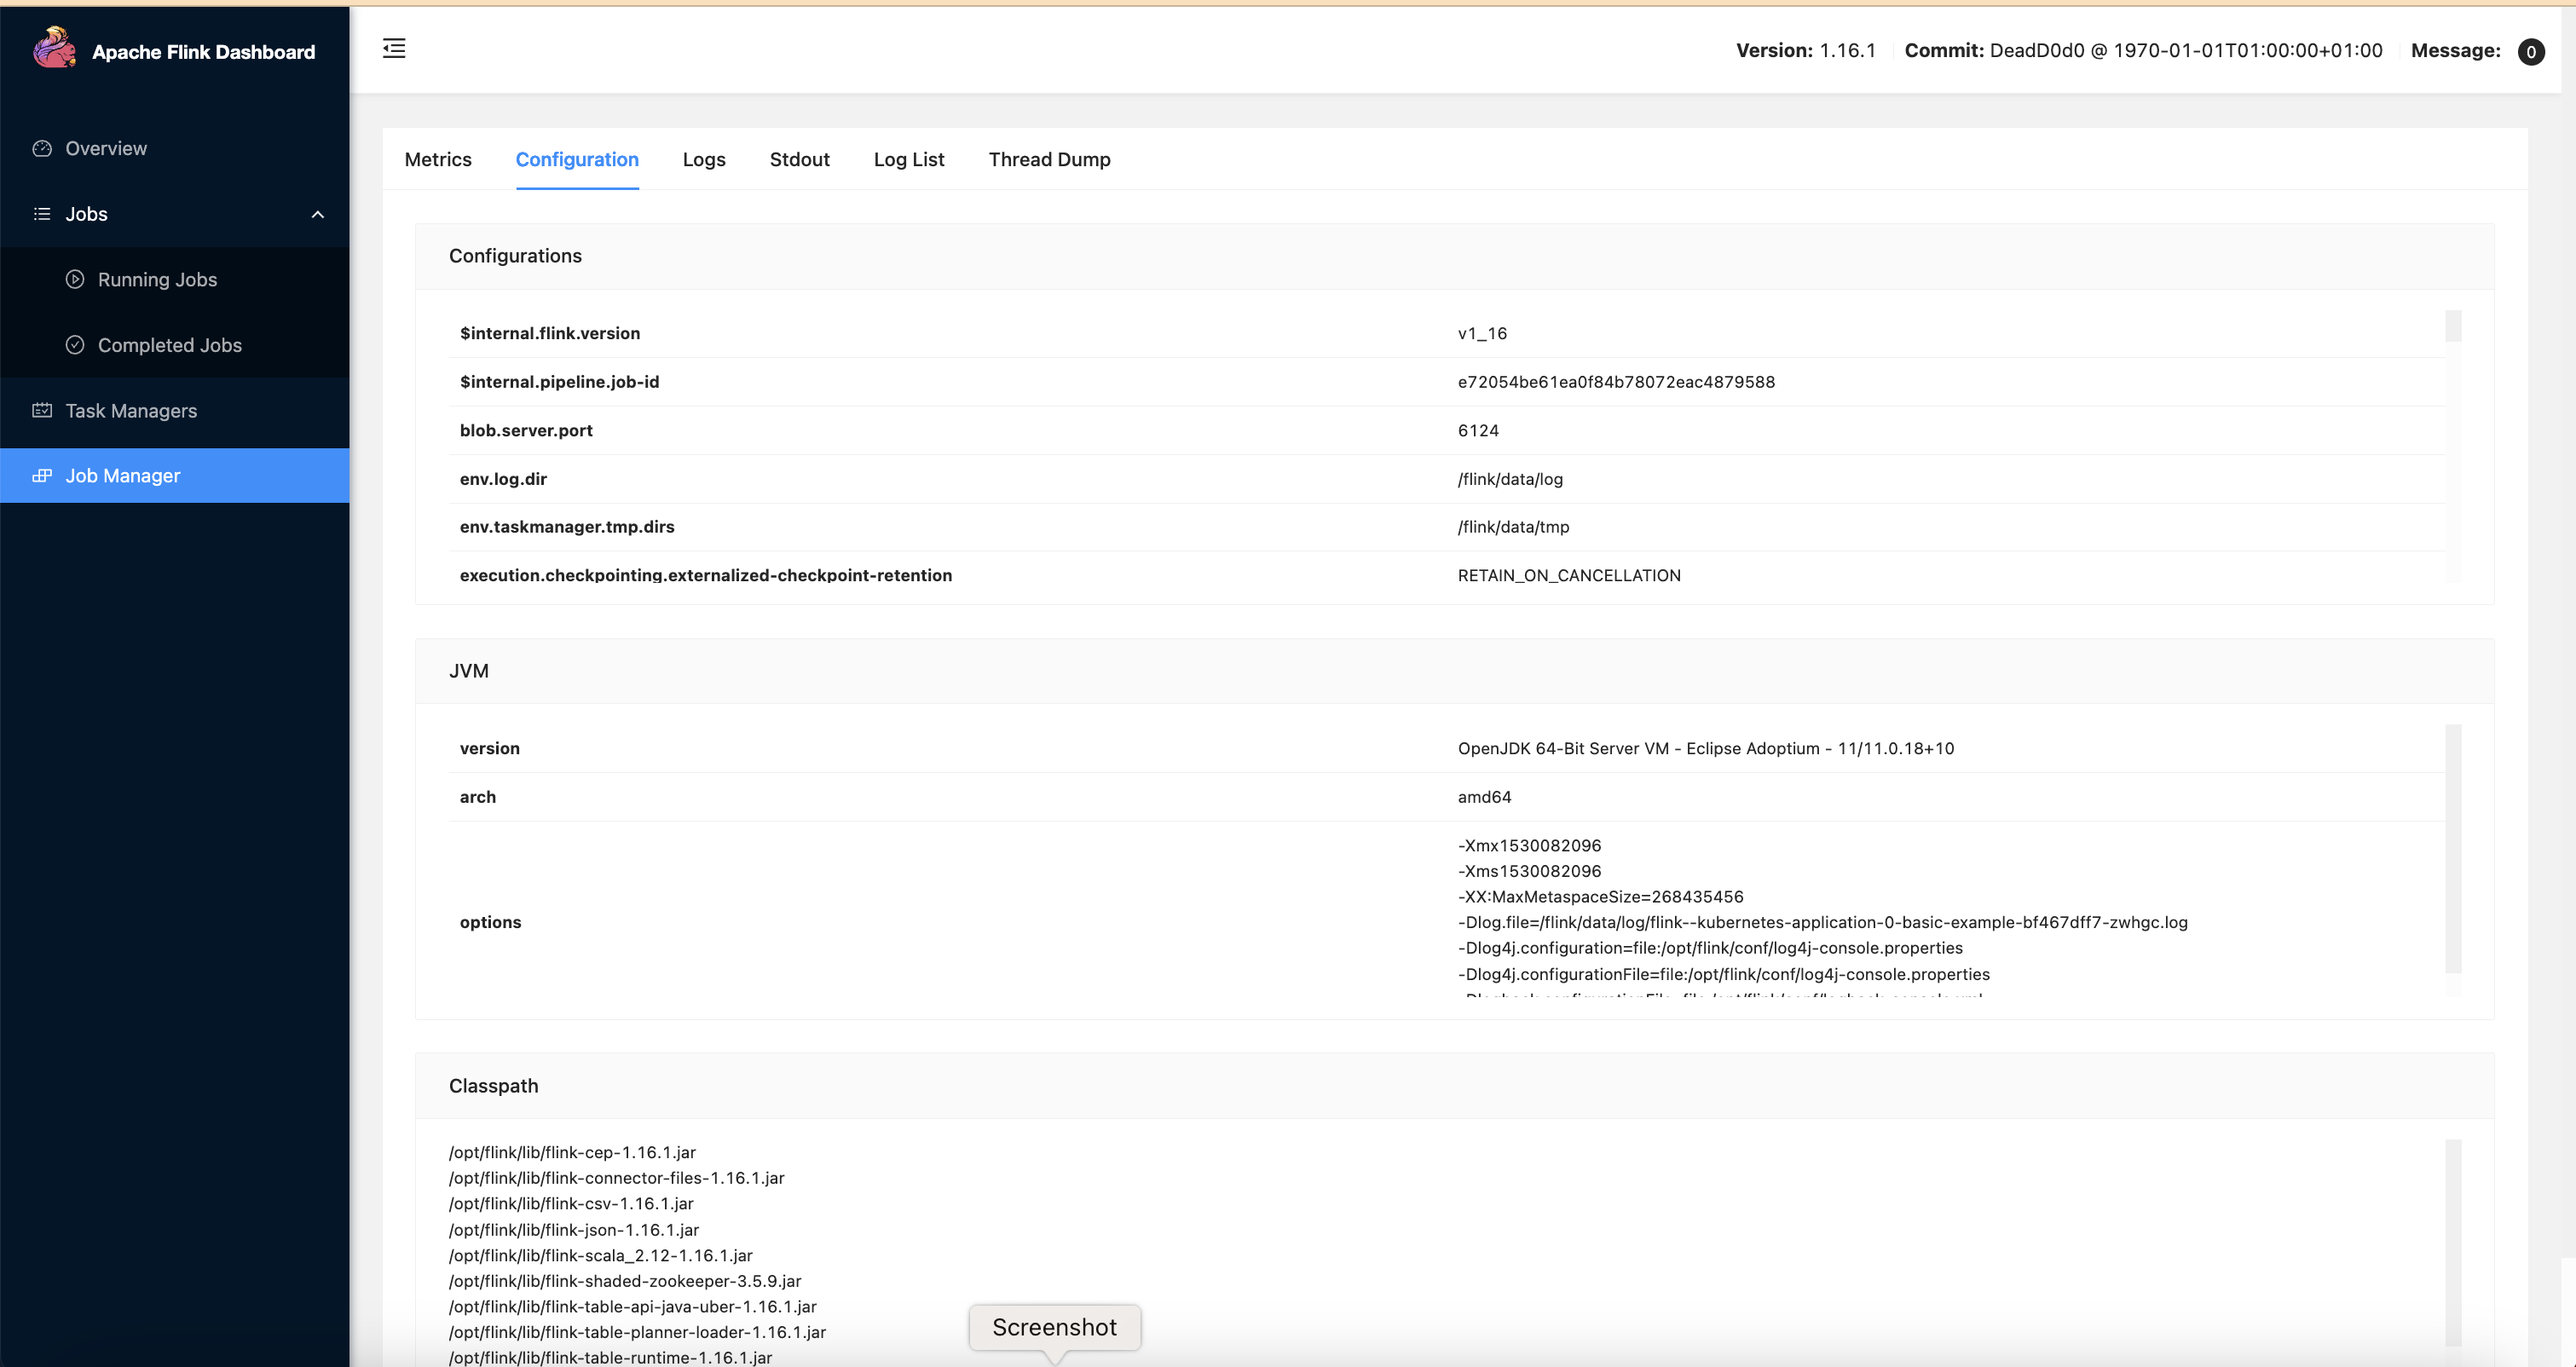This screenshot has height=1367, width=2576.
Task: Collapse the sidebar using the hamburger icon
Action: (x=394, y=48)
